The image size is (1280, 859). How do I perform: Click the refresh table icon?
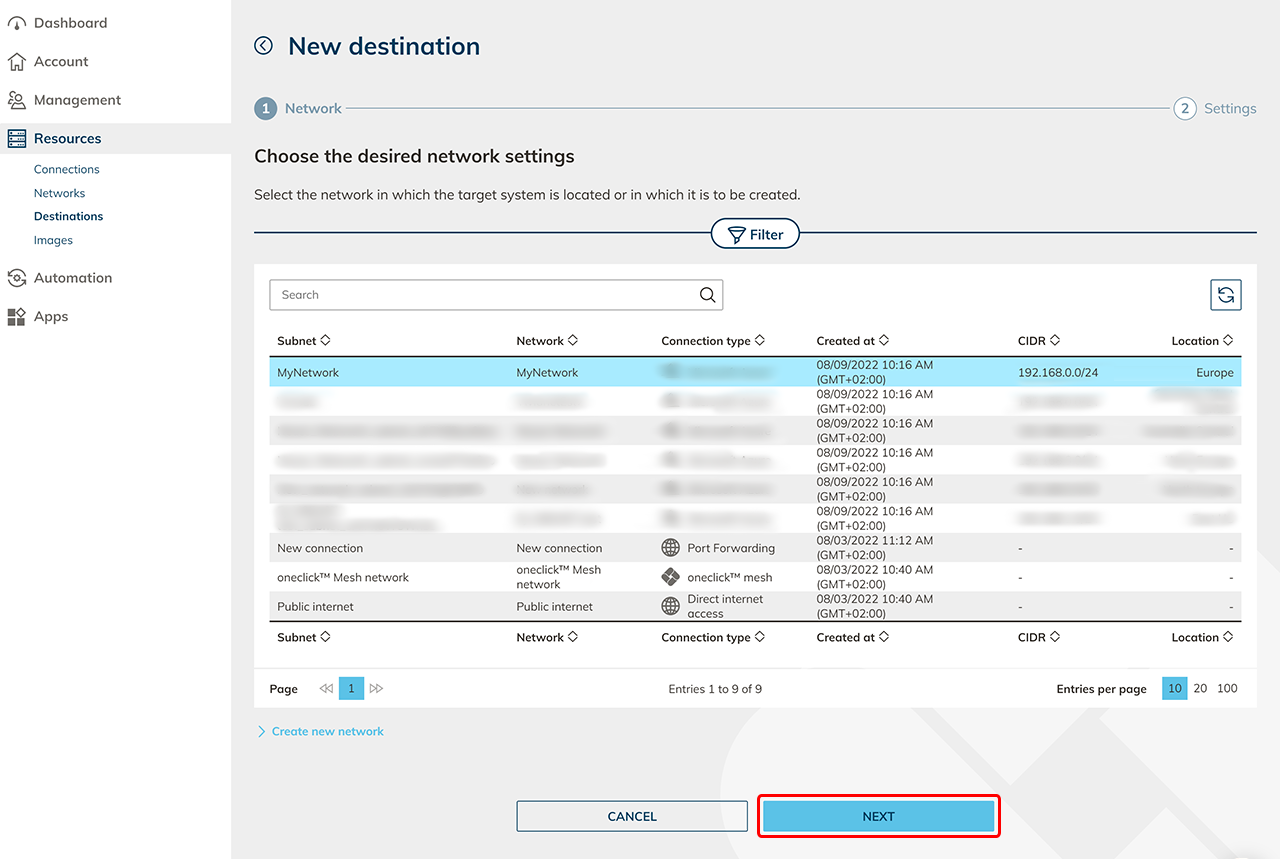tap(1225, 295)
